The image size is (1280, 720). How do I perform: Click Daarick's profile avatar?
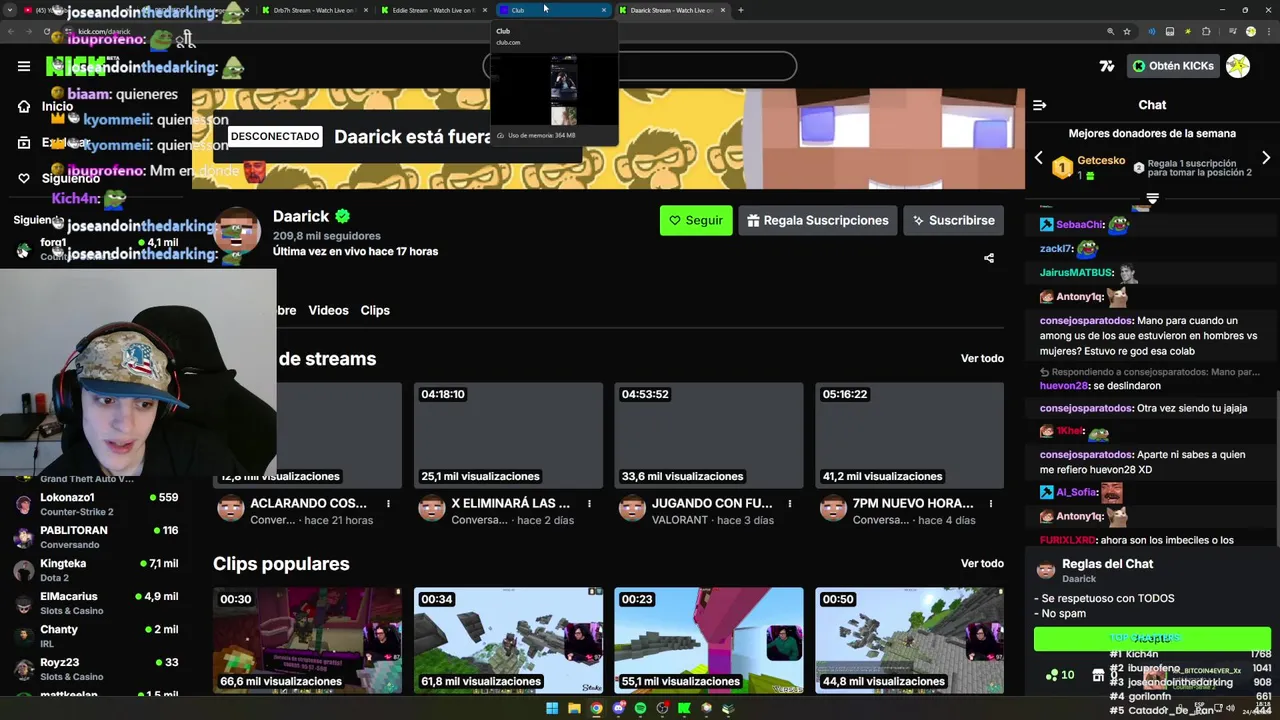pyautogui.click(x=237, y=232)
